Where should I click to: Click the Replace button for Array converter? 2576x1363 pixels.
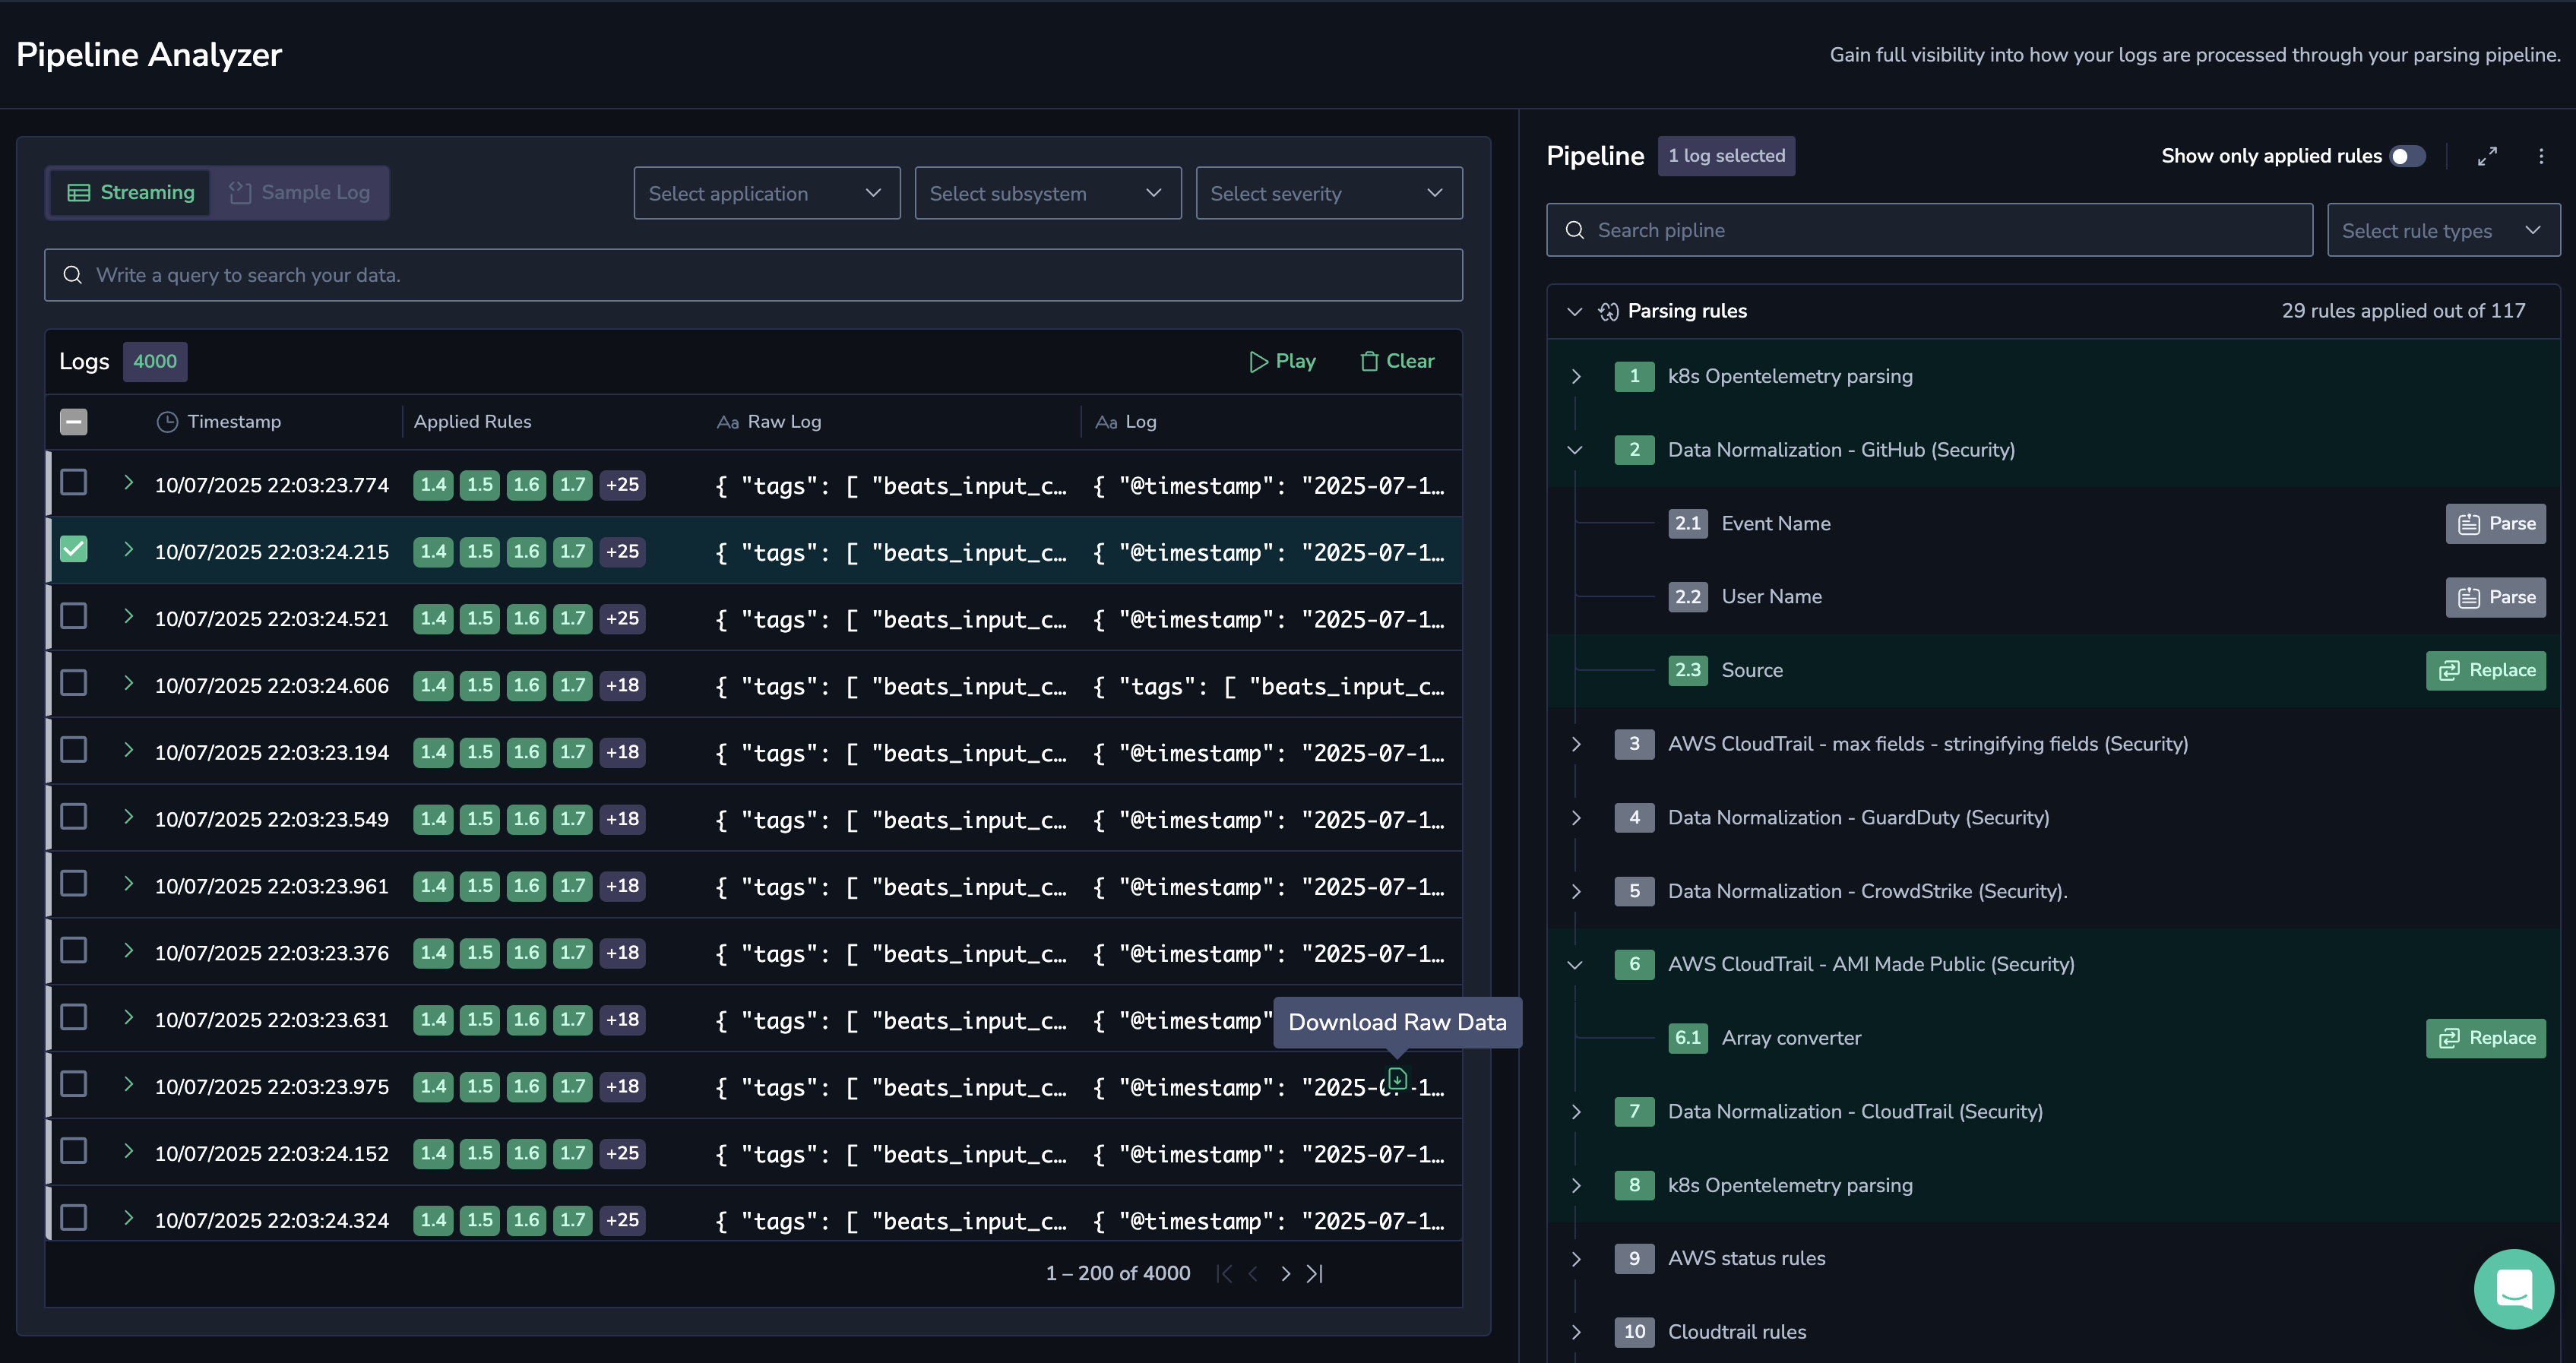(x=2486, y=1038)
